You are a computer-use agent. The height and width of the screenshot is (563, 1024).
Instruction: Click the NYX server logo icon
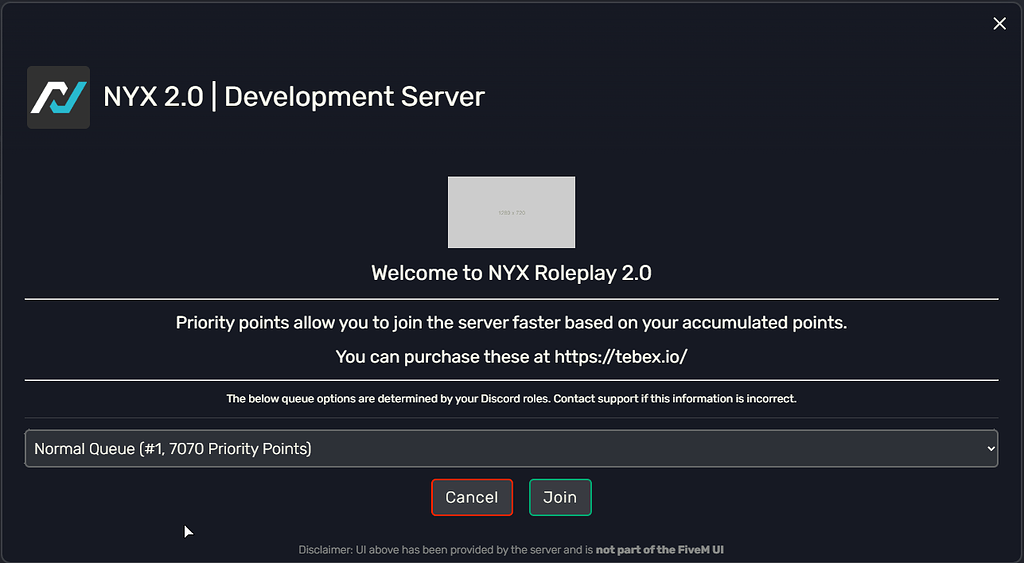pos(58,97)
